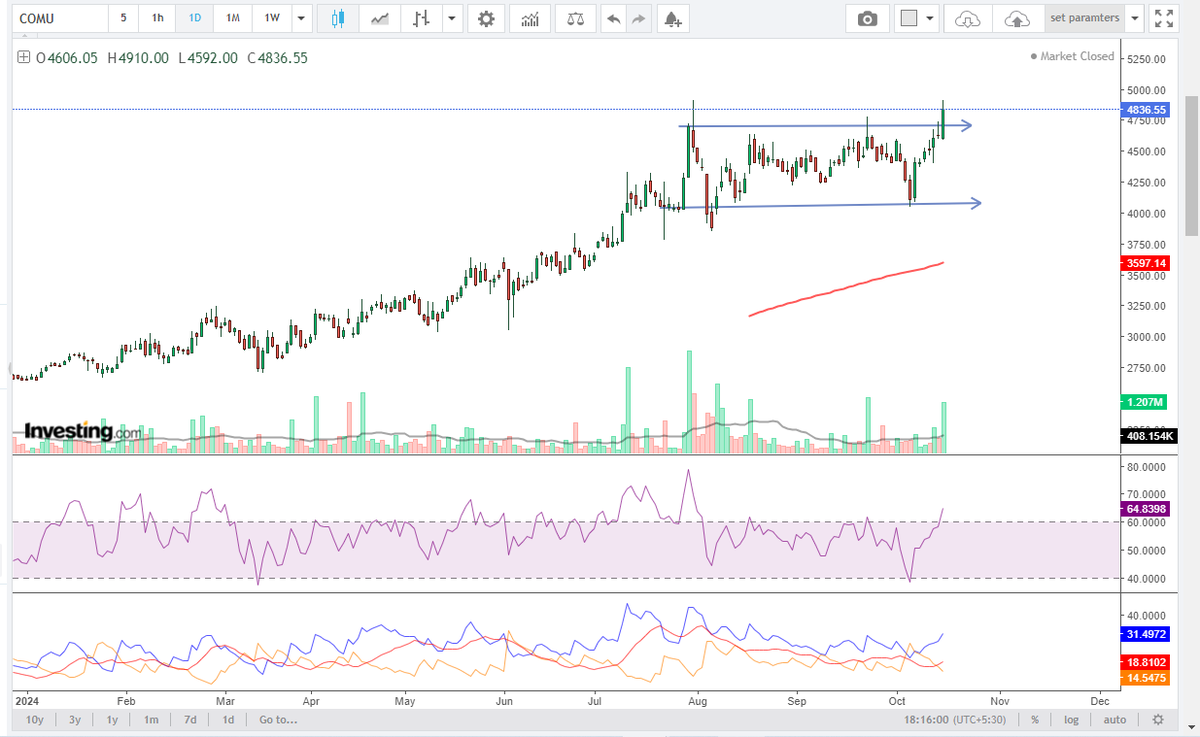Click the orange 14.5475 indicator label
1200x737 pixels.
pos(1146,678)
